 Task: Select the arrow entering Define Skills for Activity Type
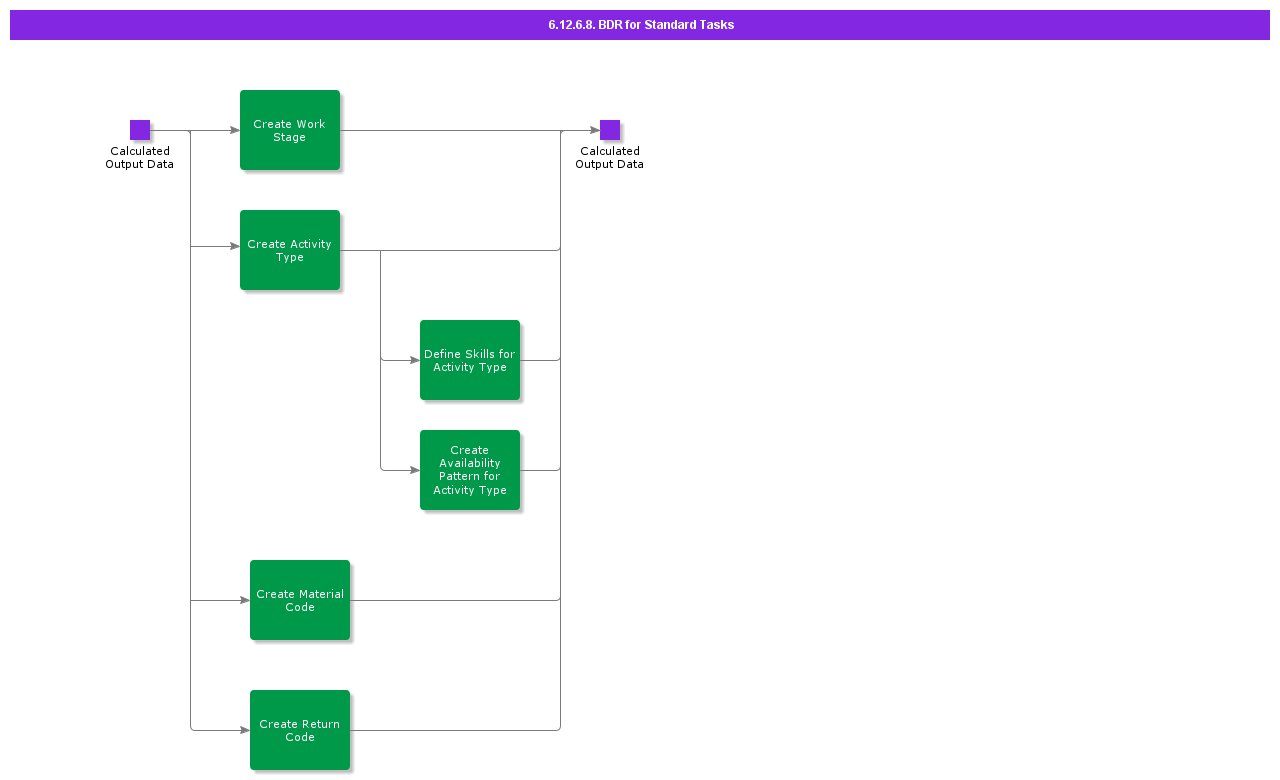[400, 358]
